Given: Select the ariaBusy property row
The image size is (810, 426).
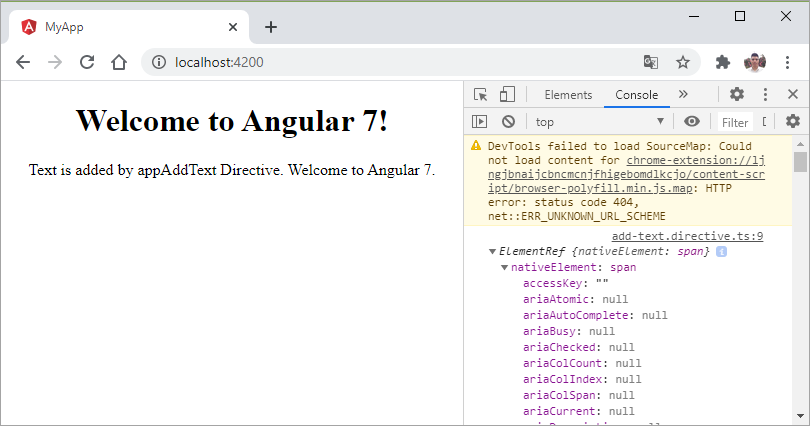Looking at the screenshot, I should point(569,332).
